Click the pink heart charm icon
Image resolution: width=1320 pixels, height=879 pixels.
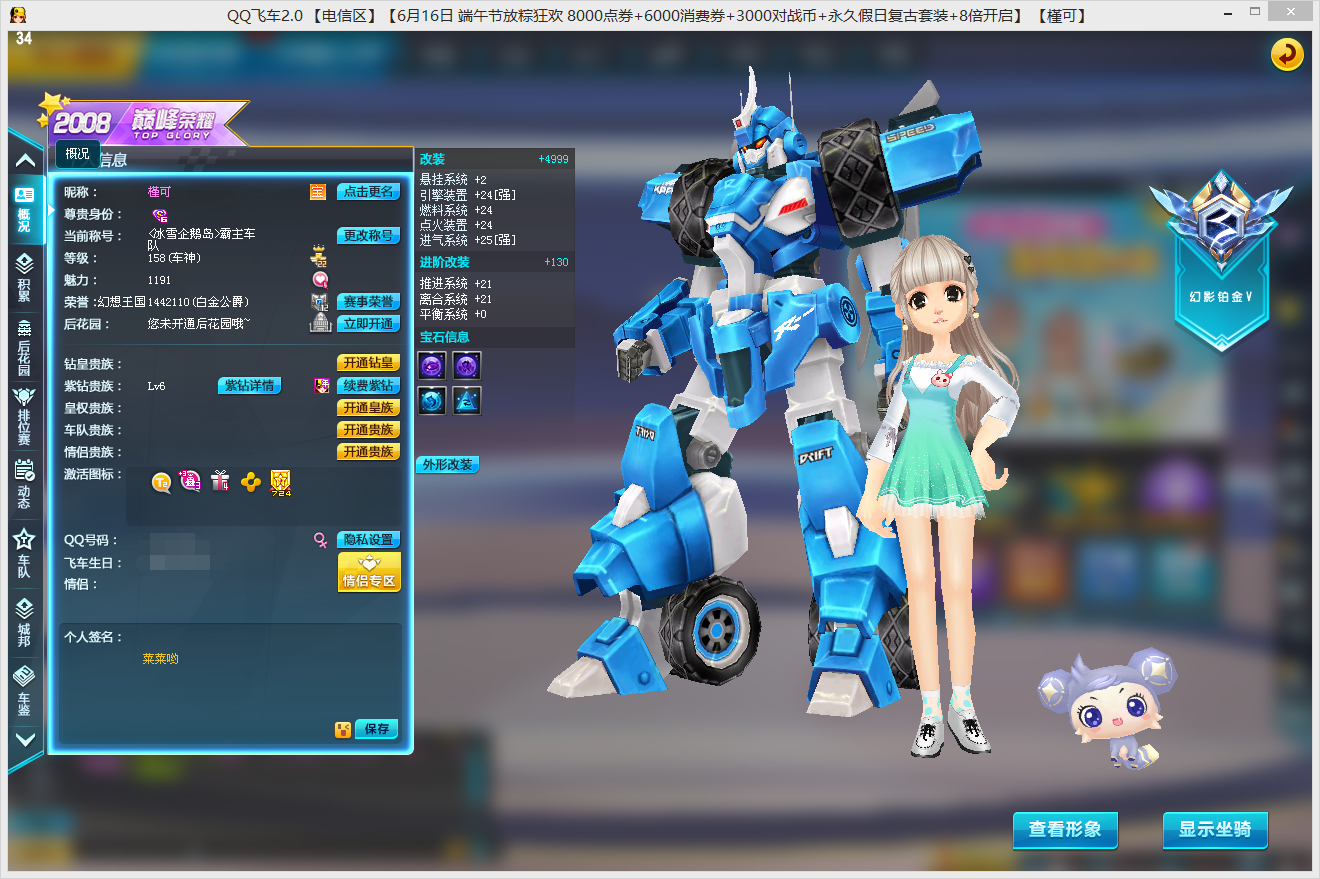(320, 280)
